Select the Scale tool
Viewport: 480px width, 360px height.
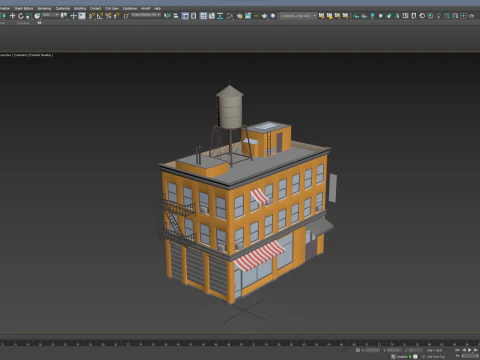[x=29, y=16]
